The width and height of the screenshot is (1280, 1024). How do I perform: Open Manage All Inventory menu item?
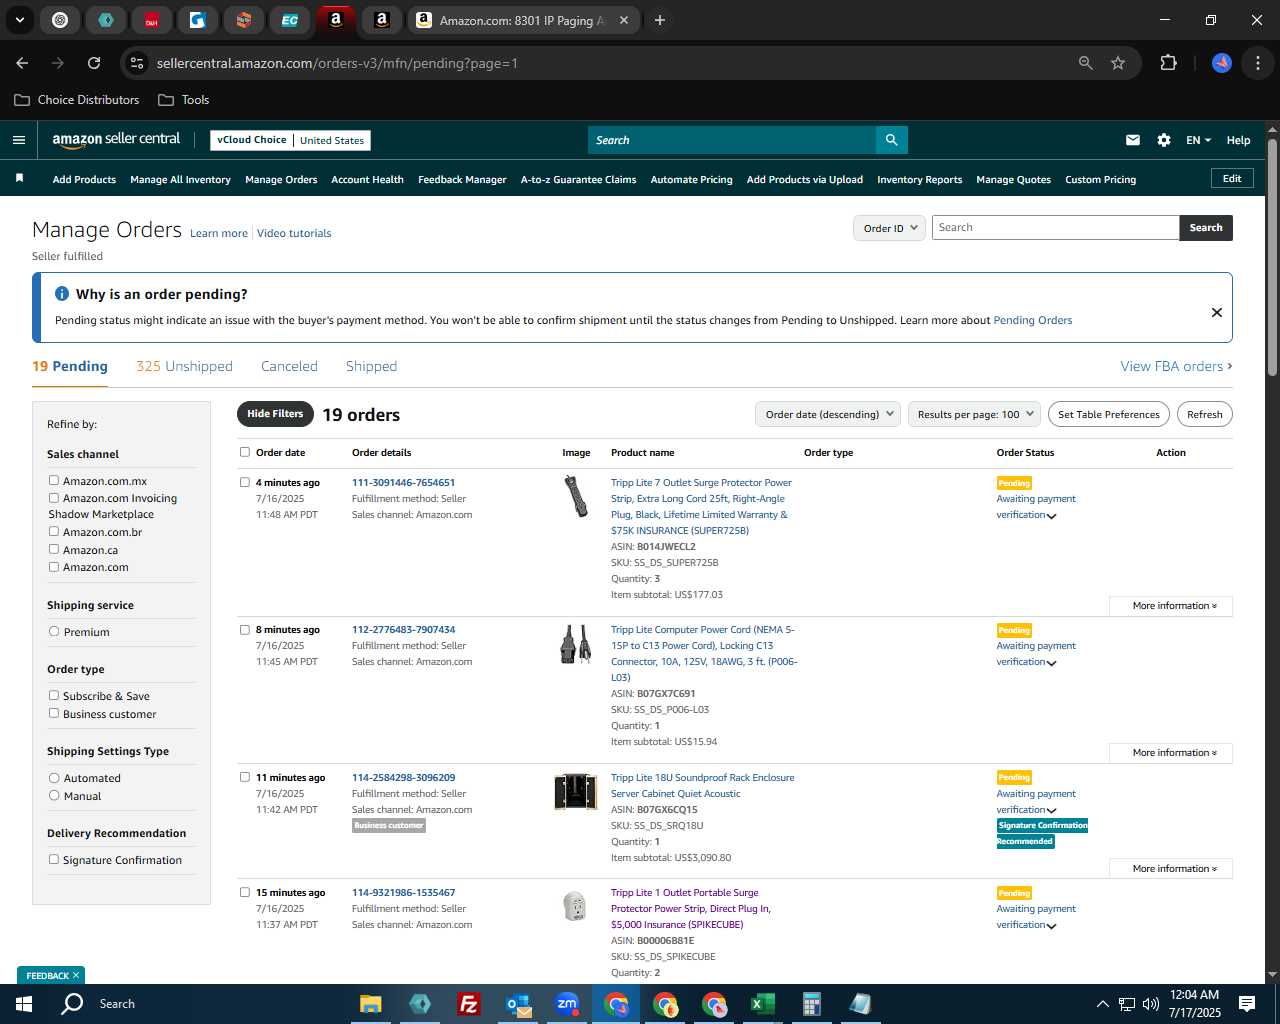[x=180, y=180]
